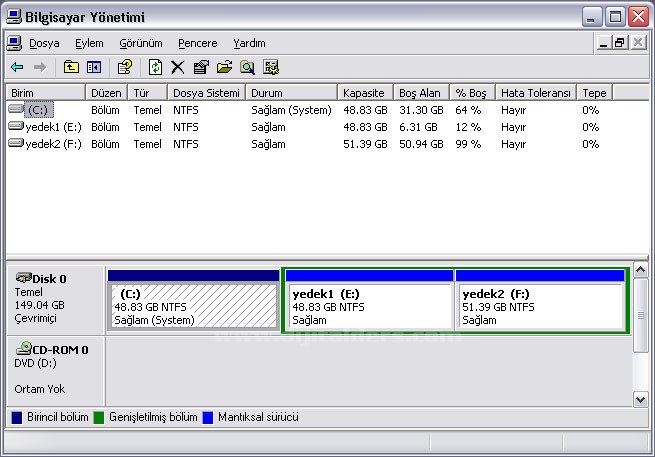The image size is (655, 457).
Task: Click the Back arrow toolbar icon
Action: [17, 67]
